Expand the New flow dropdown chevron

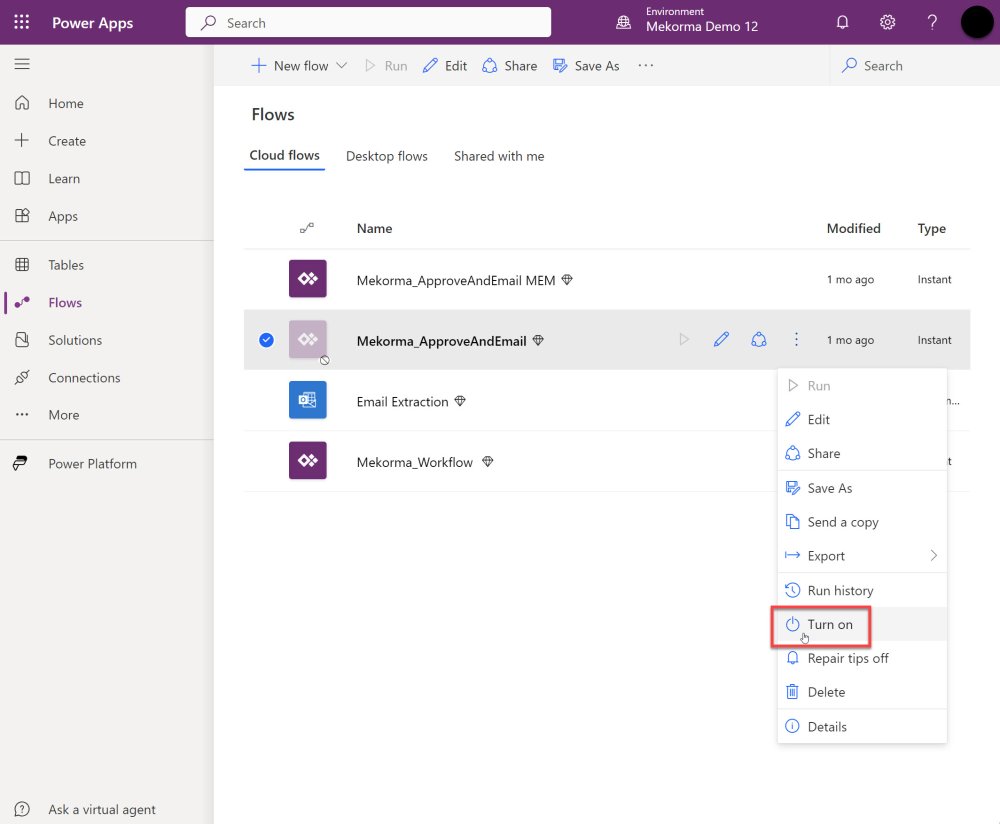[x=341, y=65]
